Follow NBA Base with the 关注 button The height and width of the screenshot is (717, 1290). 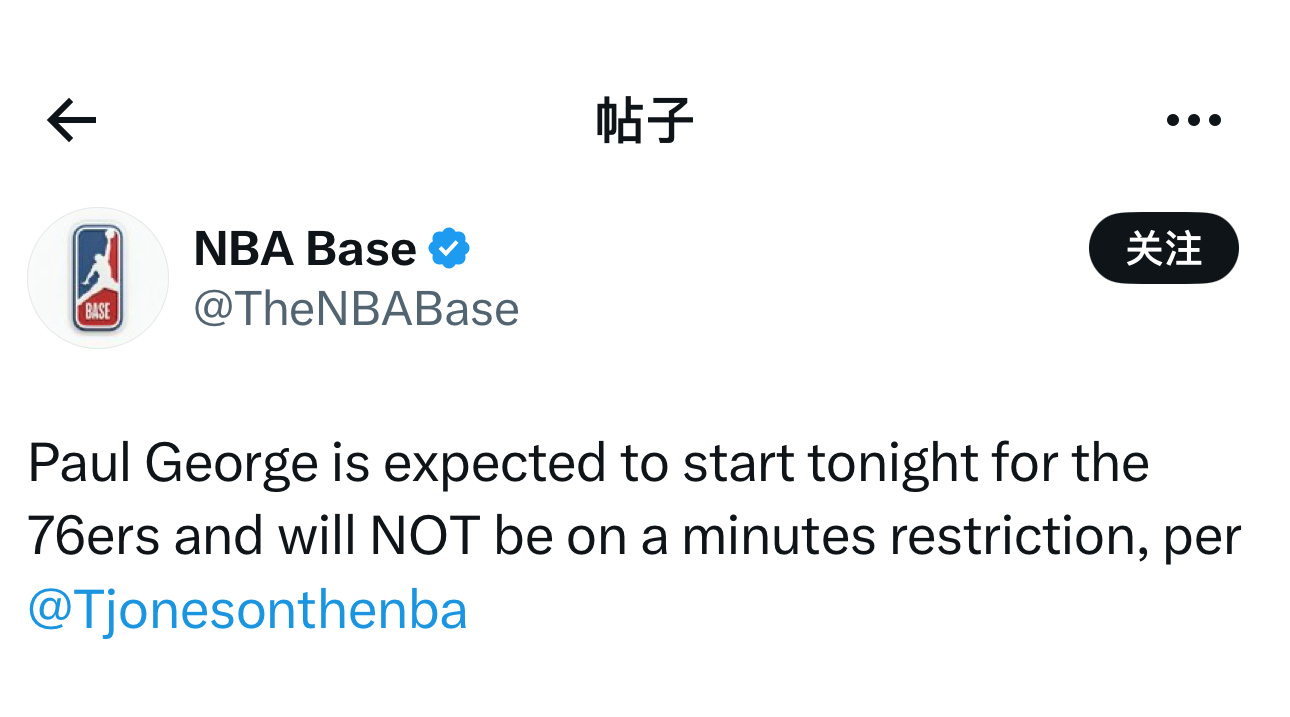tap(1163, 248)
